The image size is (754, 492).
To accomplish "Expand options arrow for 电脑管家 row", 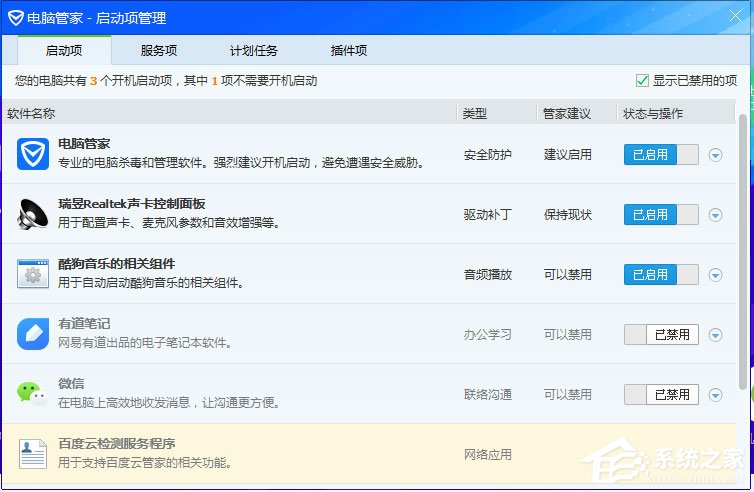I will 716,155.
